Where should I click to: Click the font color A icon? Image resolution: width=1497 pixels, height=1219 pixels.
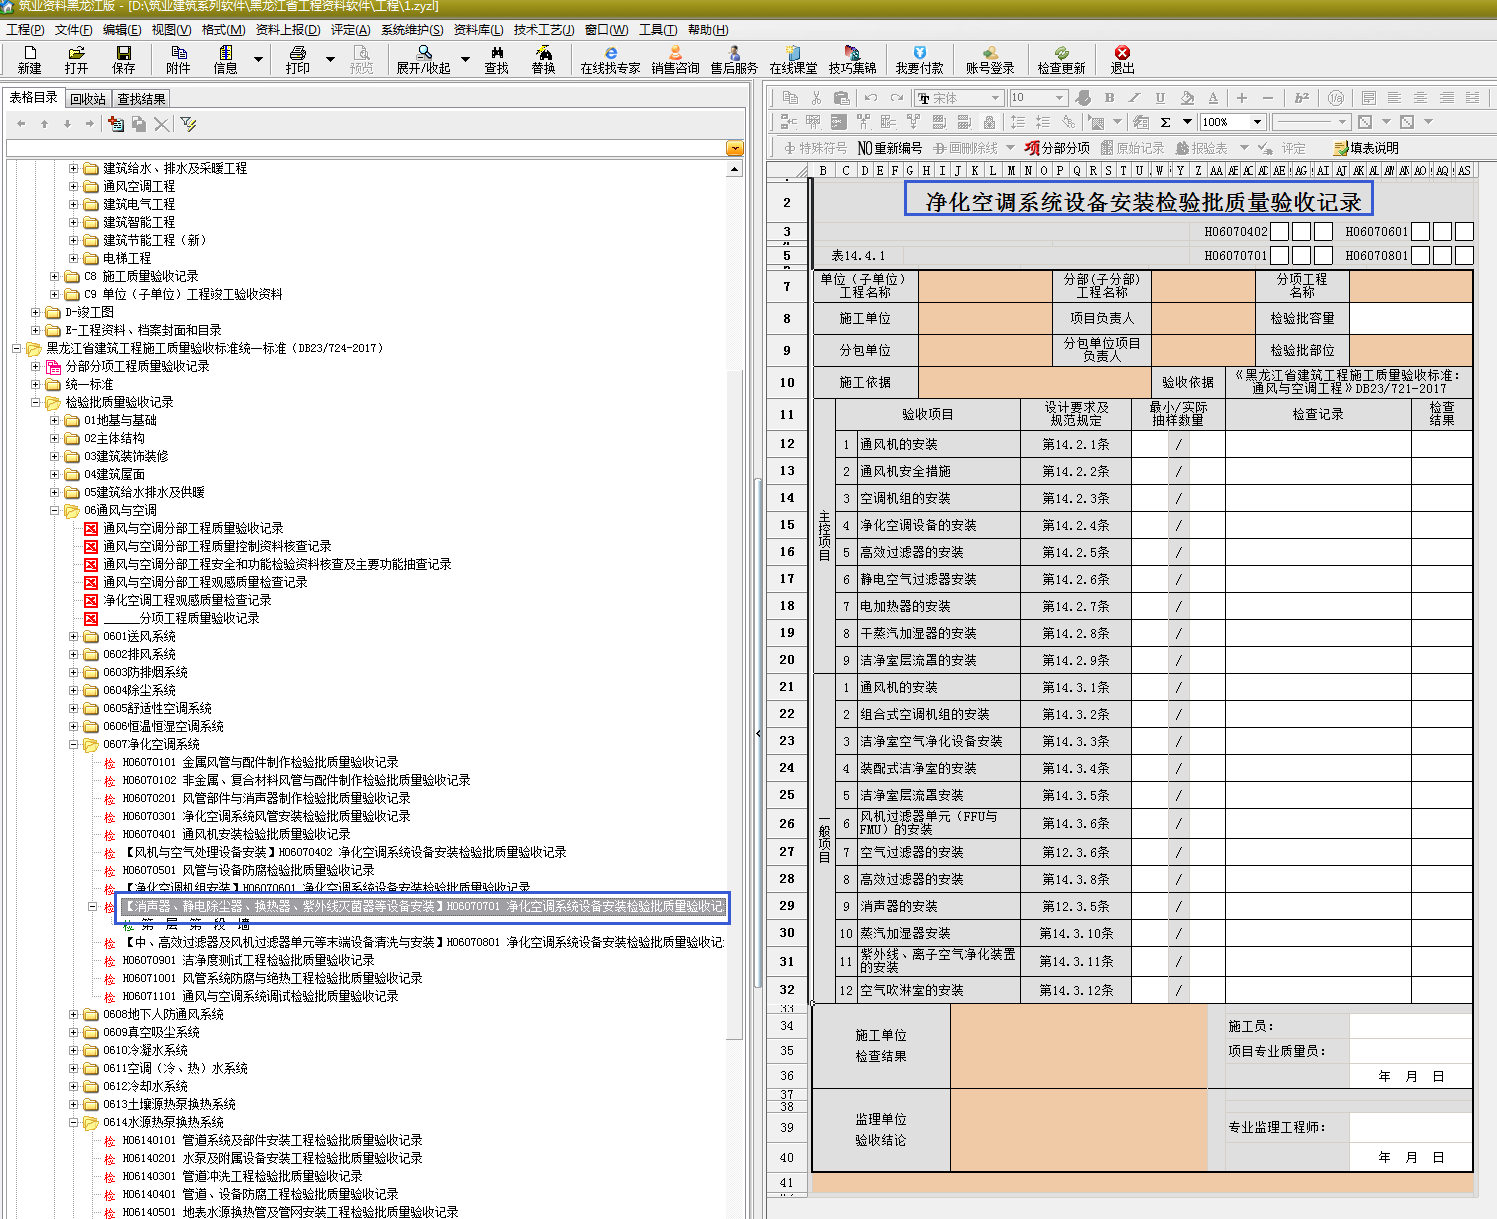pyautogui.click(x=1213, y=97)
